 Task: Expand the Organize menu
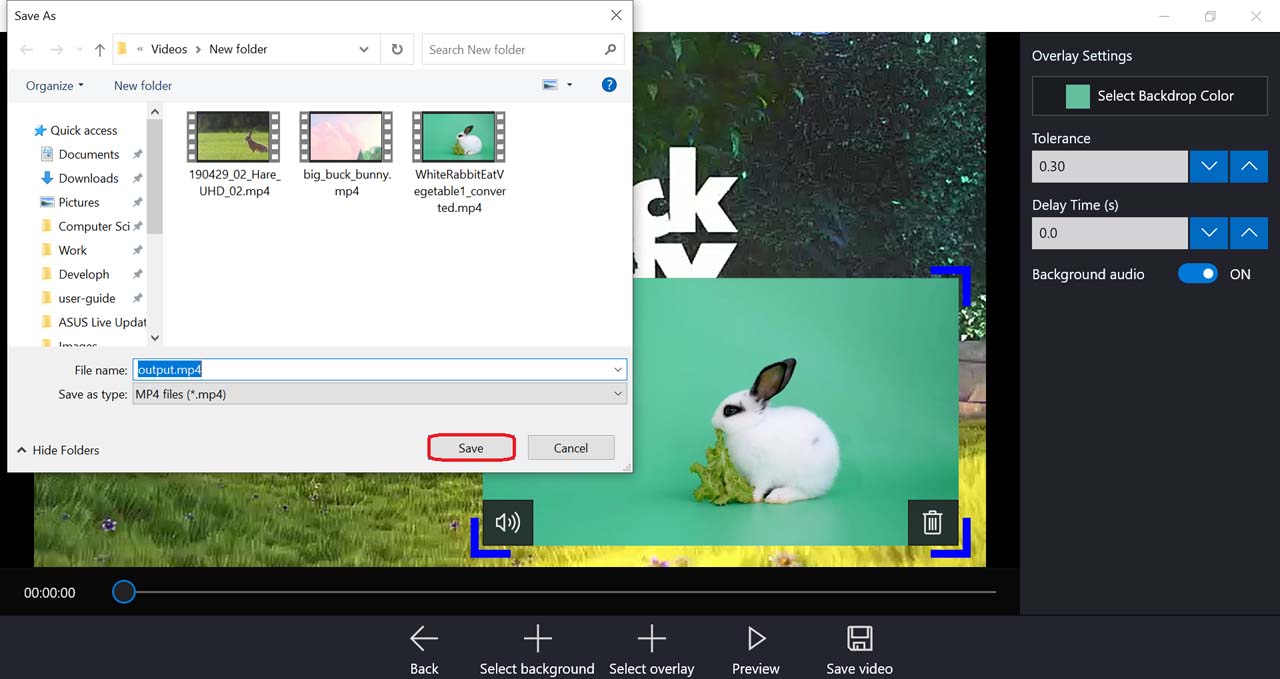(x=55, y=86)
